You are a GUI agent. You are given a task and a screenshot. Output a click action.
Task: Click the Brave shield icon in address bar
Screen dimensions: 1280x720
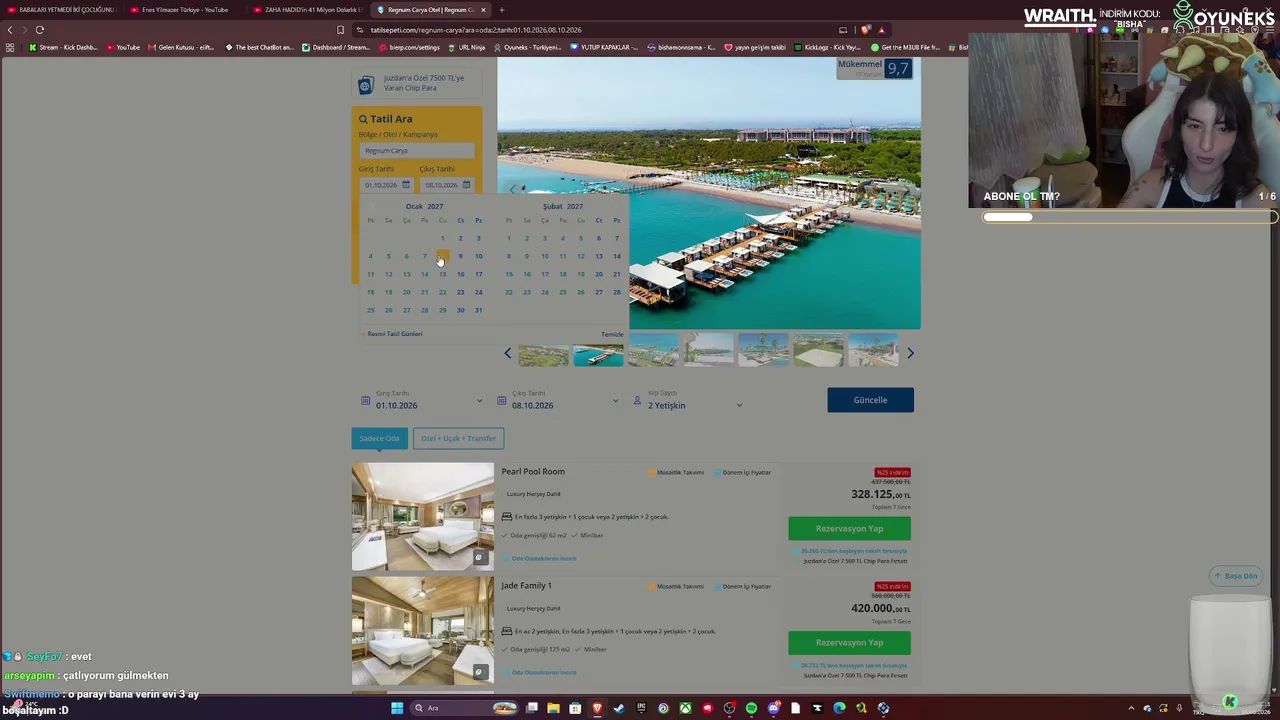click(866, 30)
